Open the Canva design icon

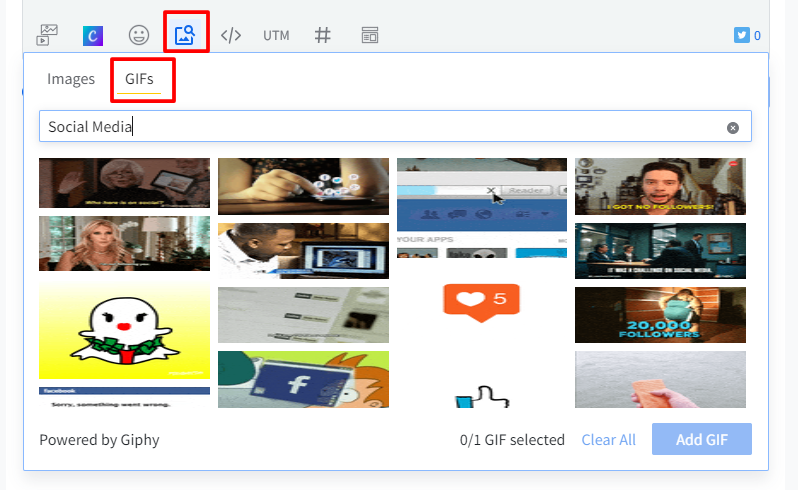click(x=93, y=35)
